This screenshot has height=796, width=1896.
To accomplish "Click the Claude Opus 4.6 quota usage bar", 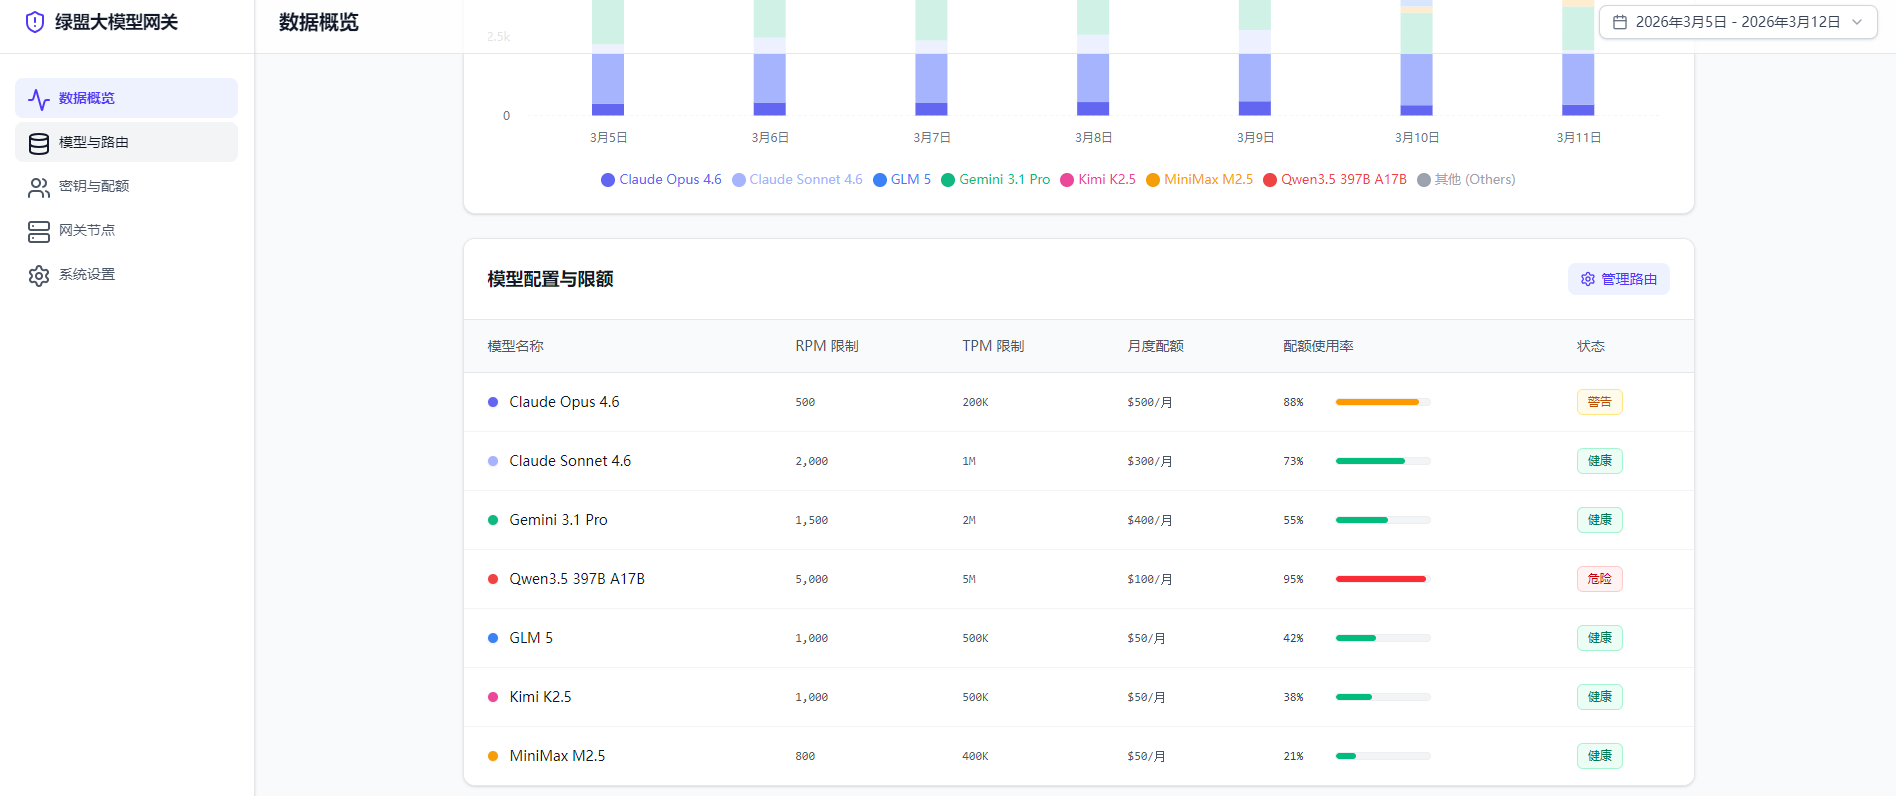I will (x=1382, y=402).
